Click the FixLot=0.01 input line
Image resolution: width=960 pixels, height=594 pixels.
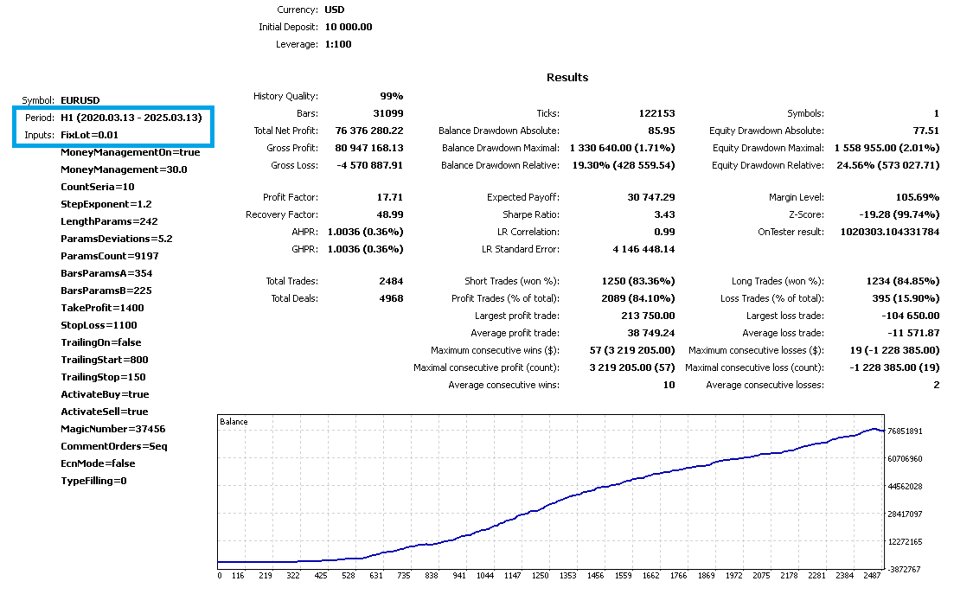[x=89, y=135]
